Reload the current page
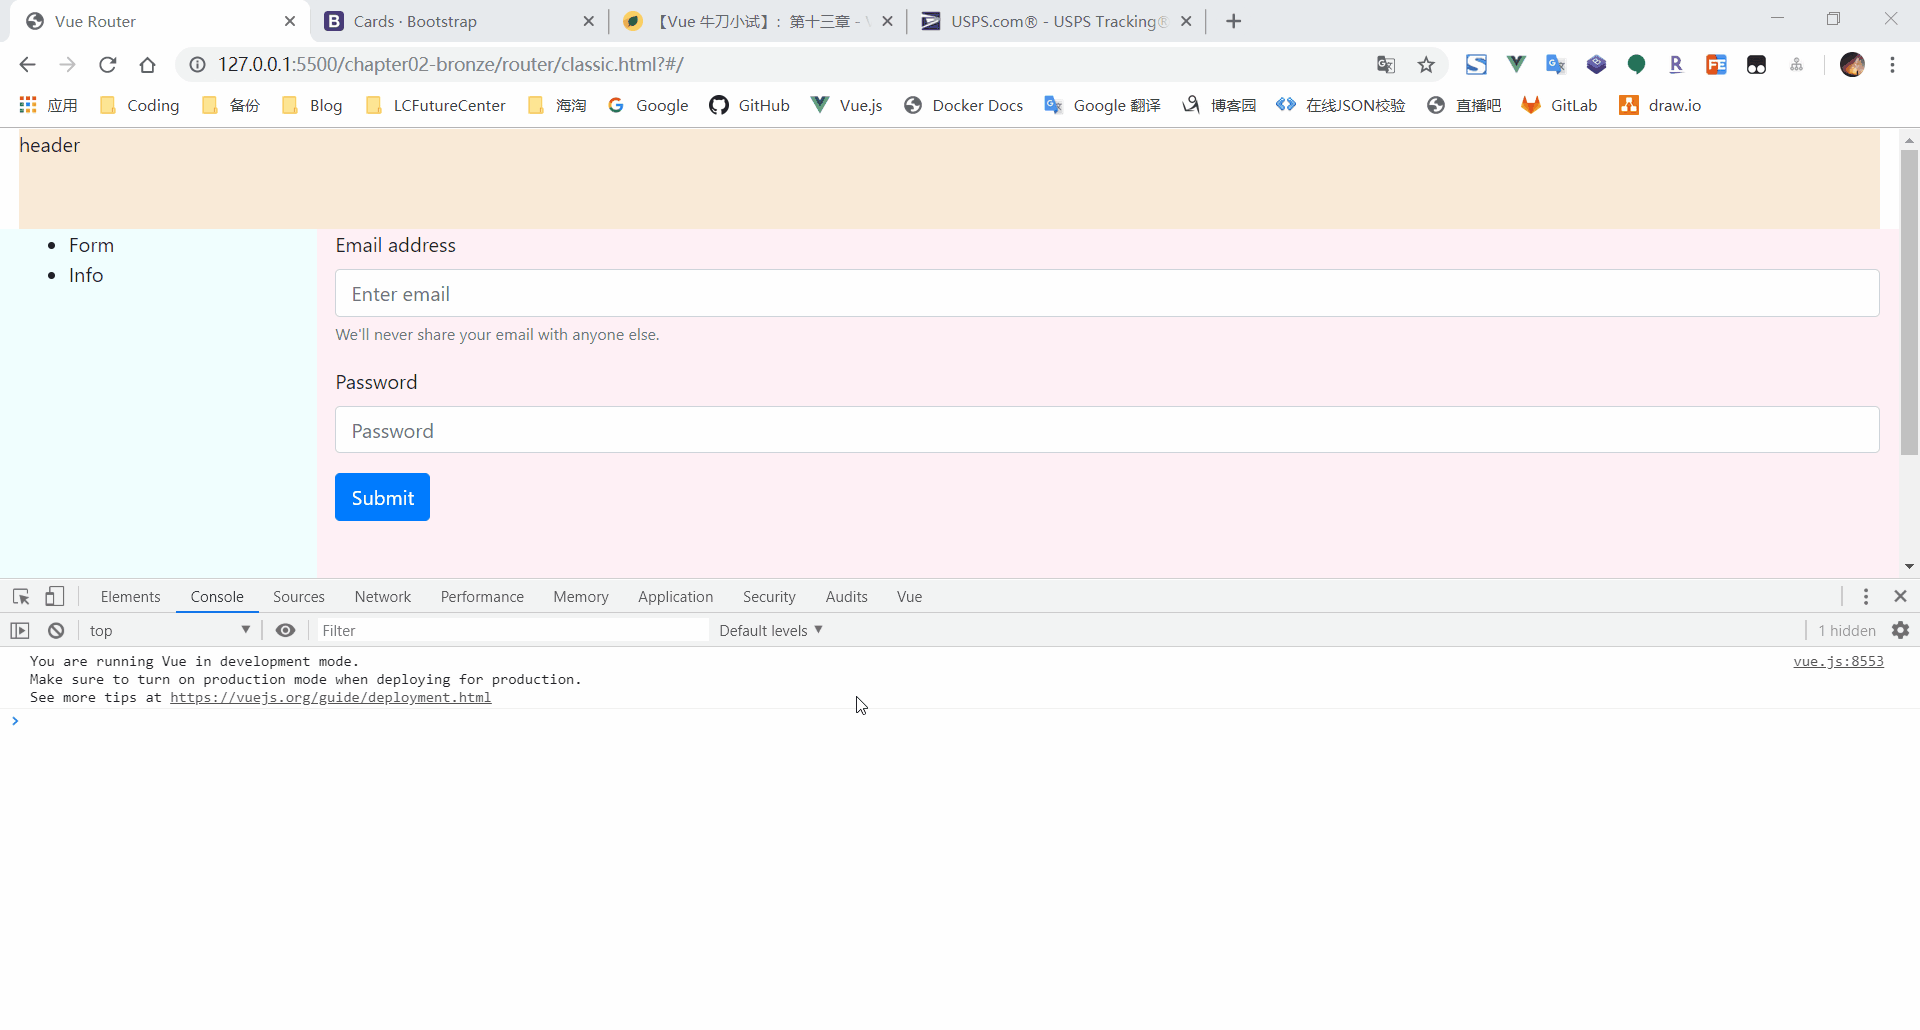The image size is (1920, 1030). [107, 65]
